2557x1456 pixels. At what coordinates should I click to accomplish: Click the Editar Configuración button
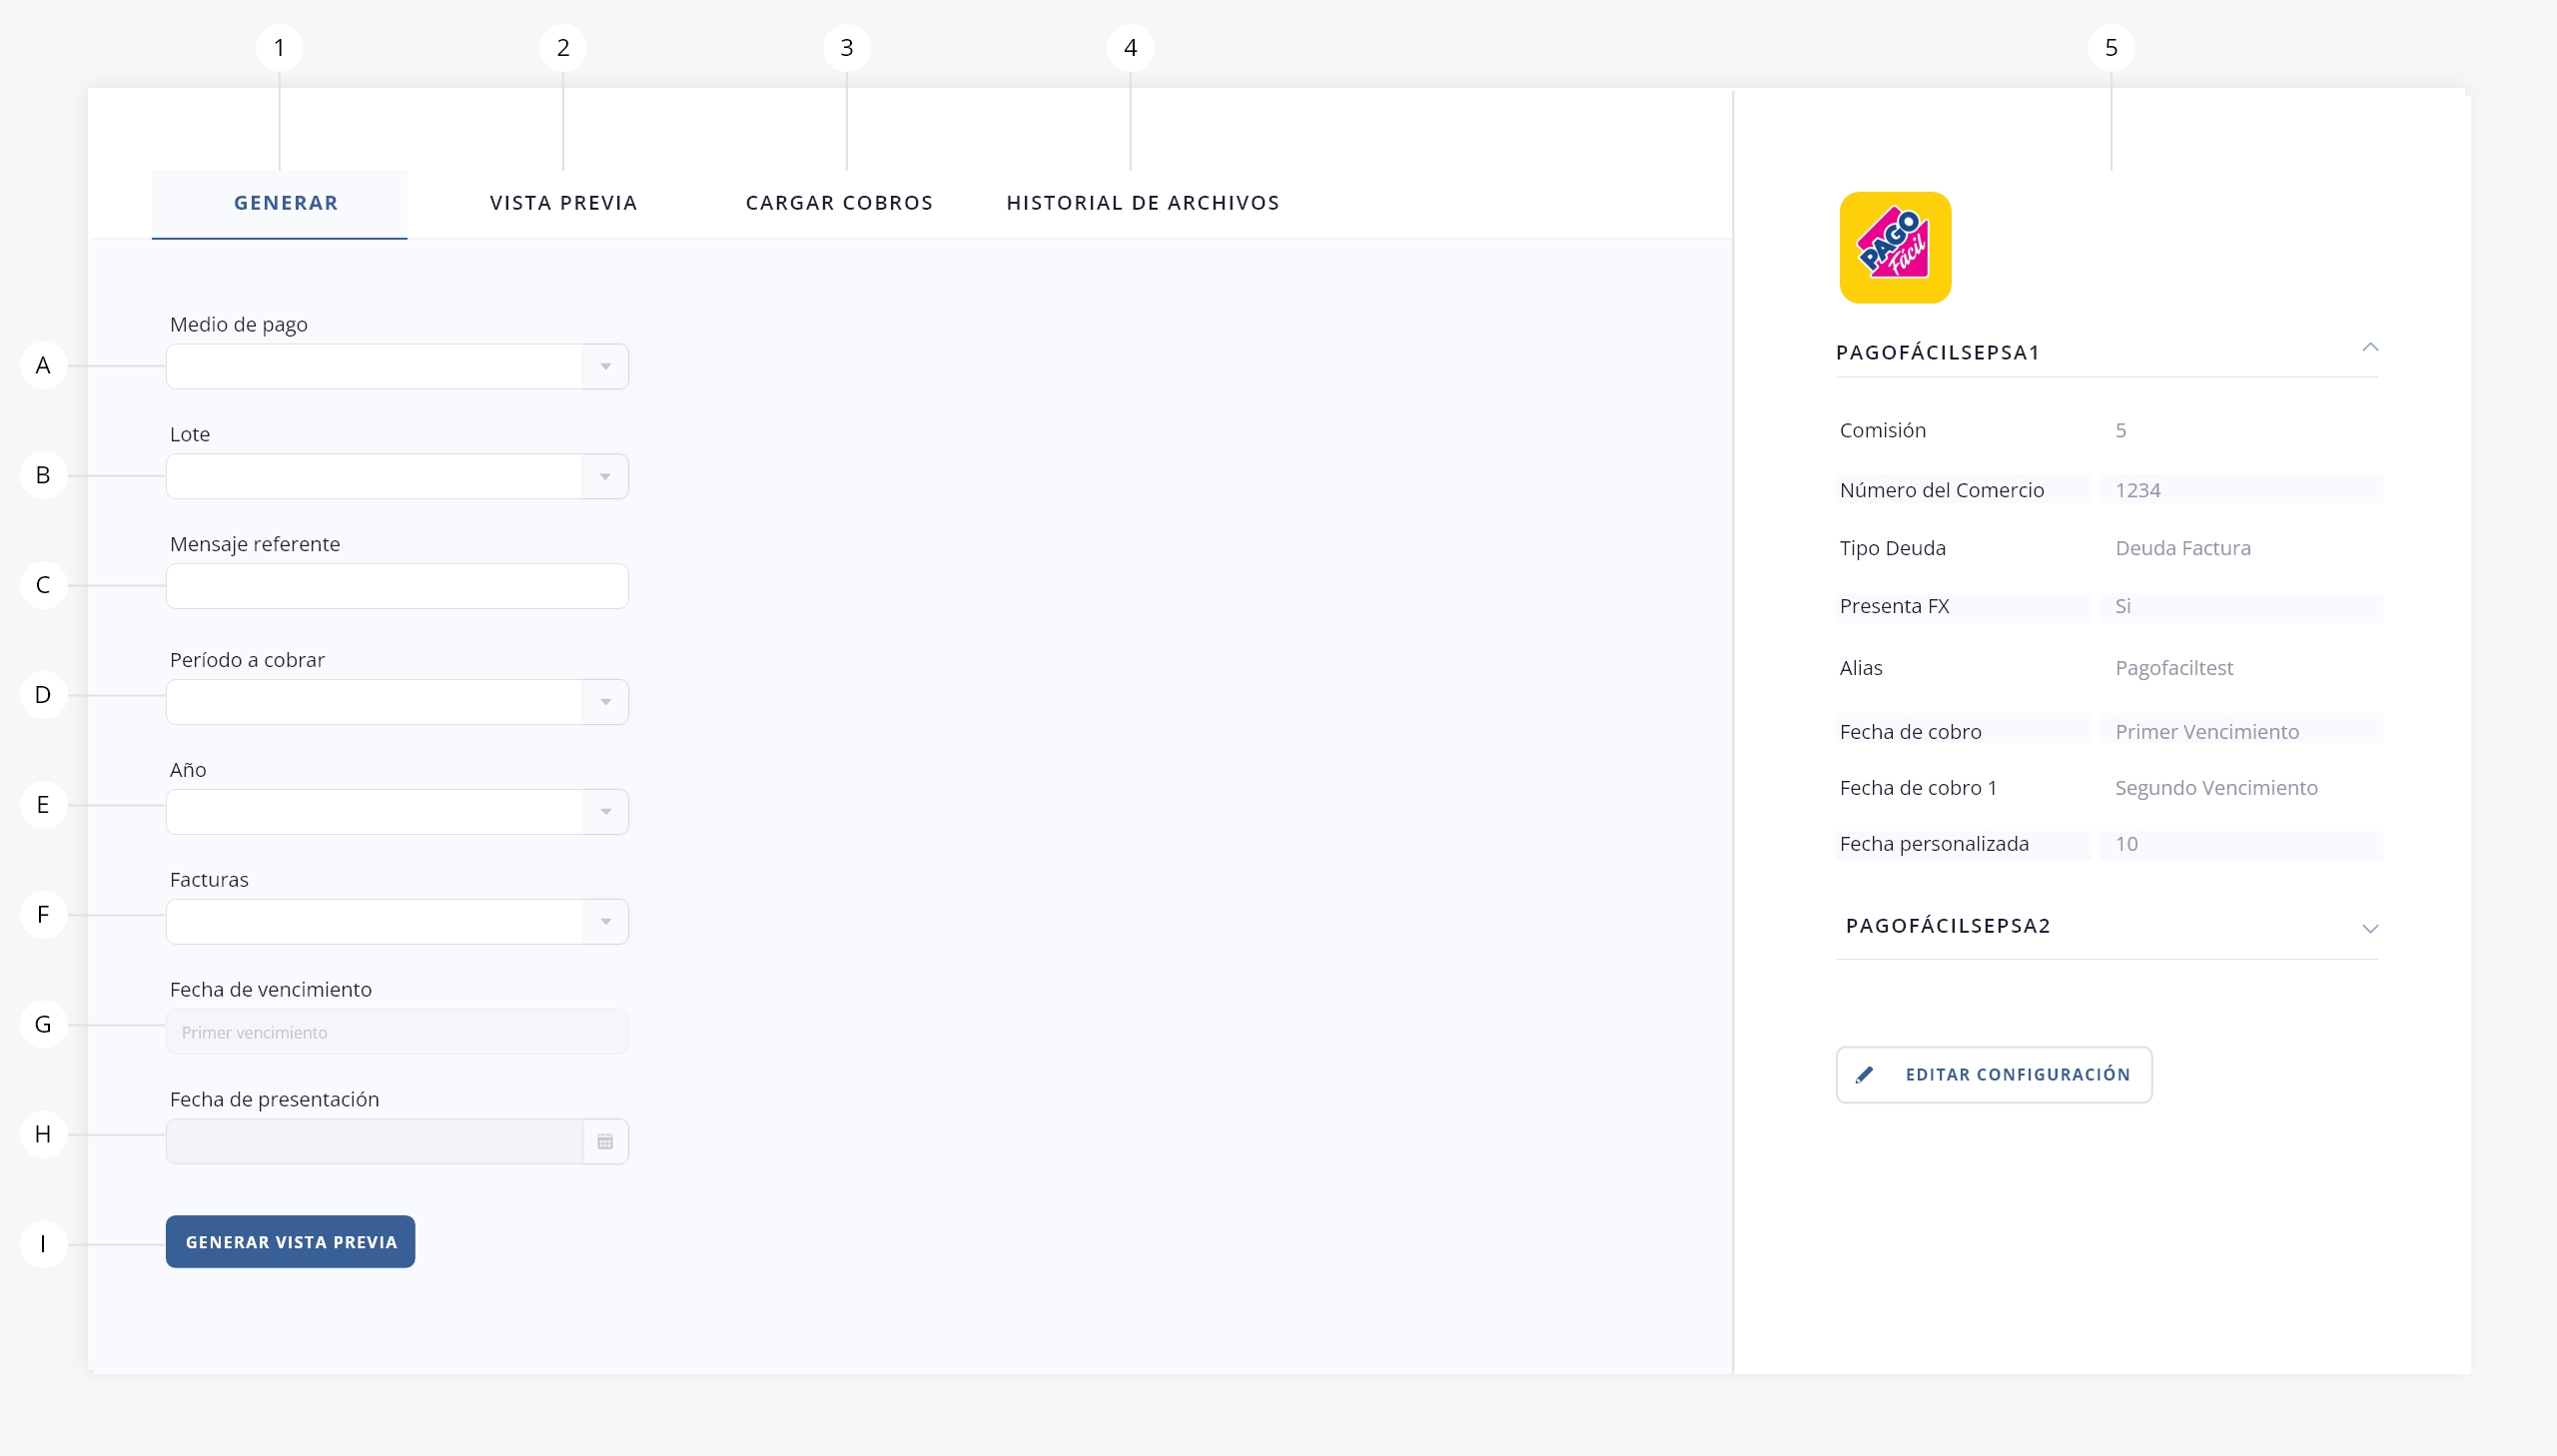[x=1994, y=1075]
